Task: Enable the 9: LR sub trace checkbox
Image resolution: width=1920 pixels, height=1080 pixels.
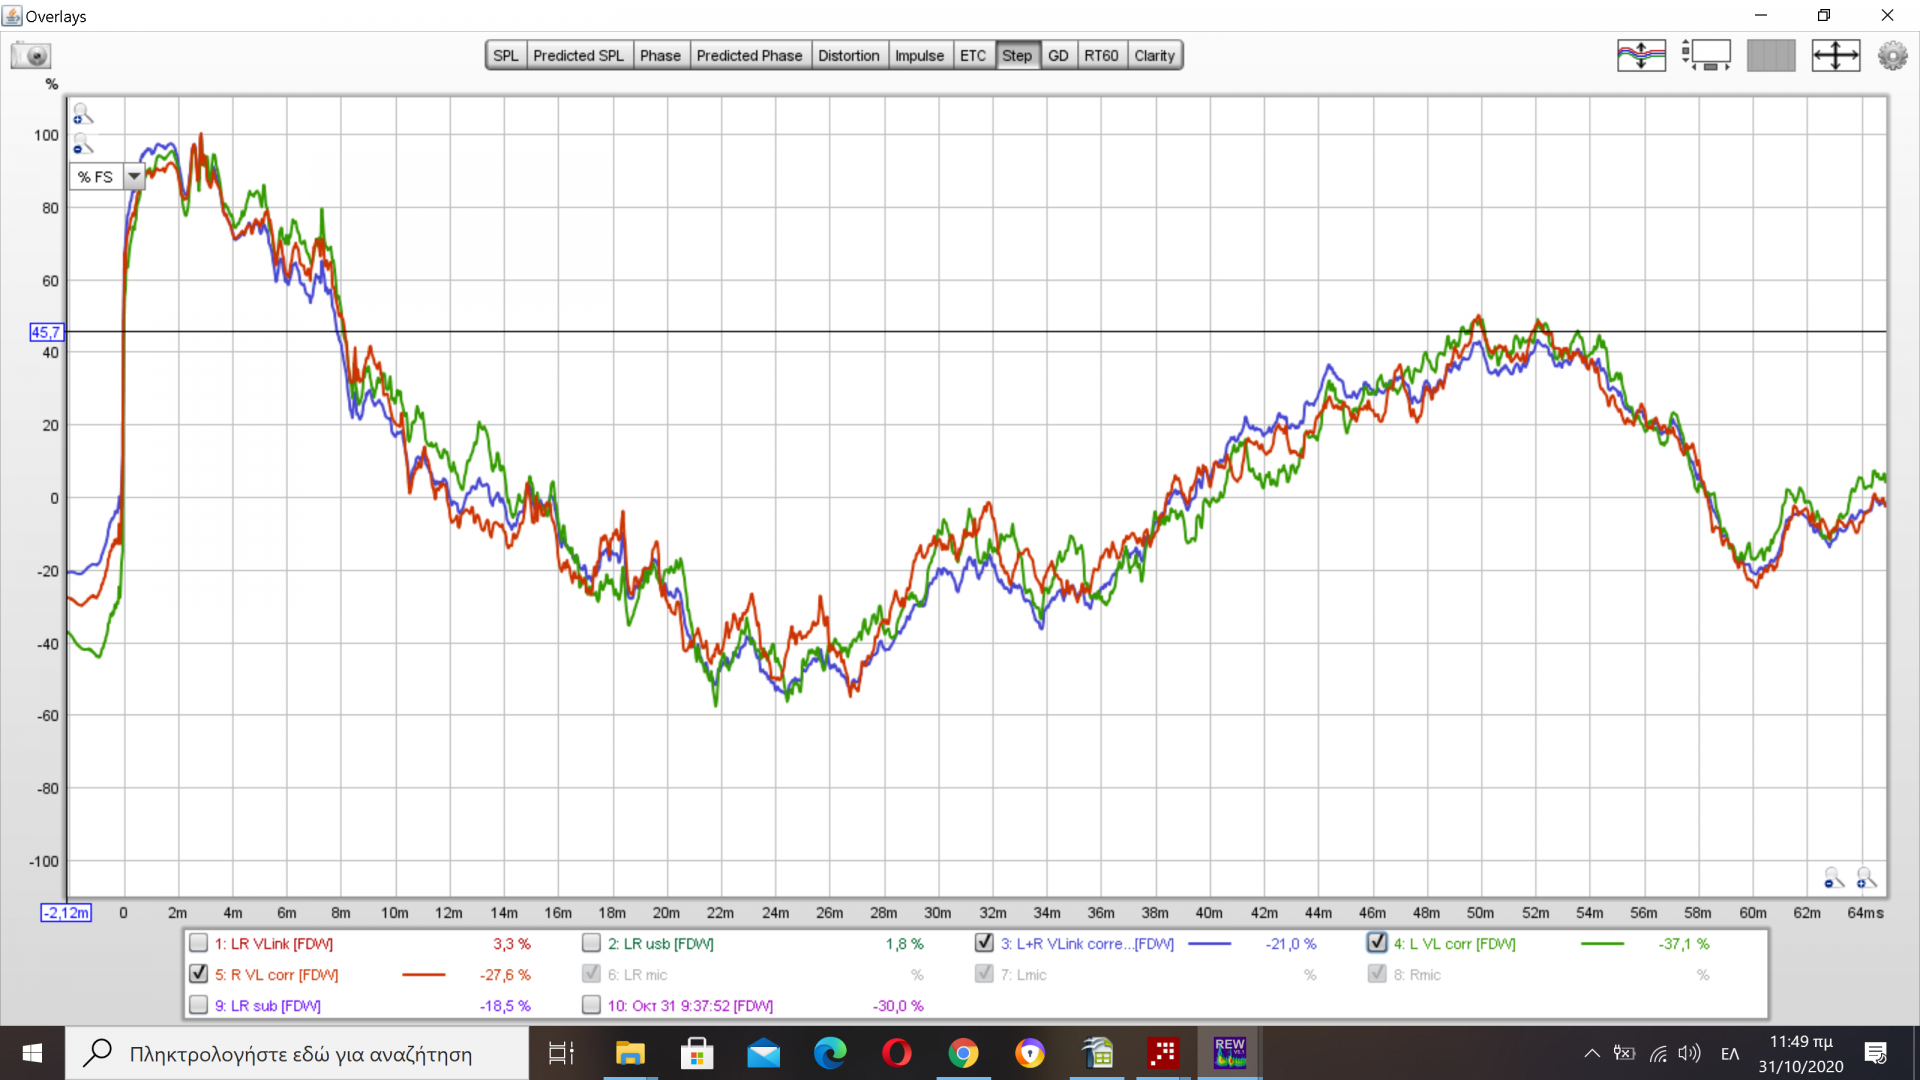Action: tap(199, 1005)
